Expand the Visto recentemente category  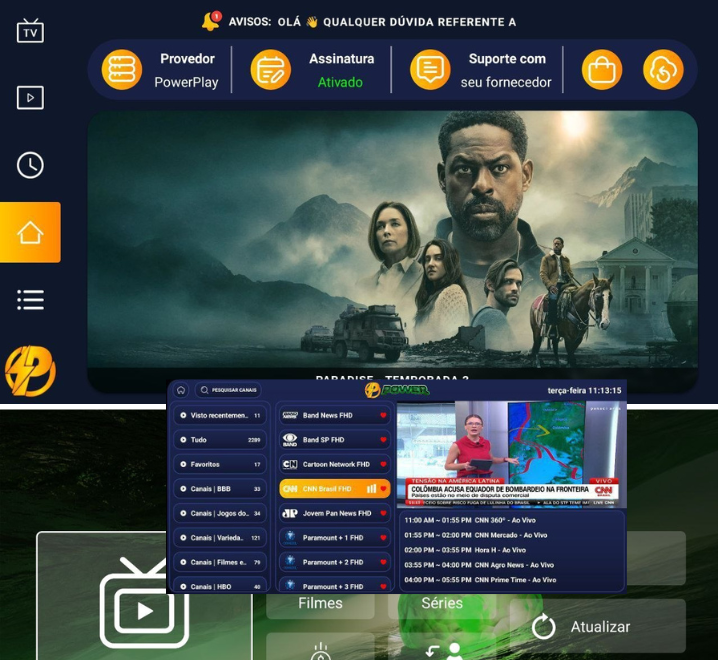click(220, 415)
